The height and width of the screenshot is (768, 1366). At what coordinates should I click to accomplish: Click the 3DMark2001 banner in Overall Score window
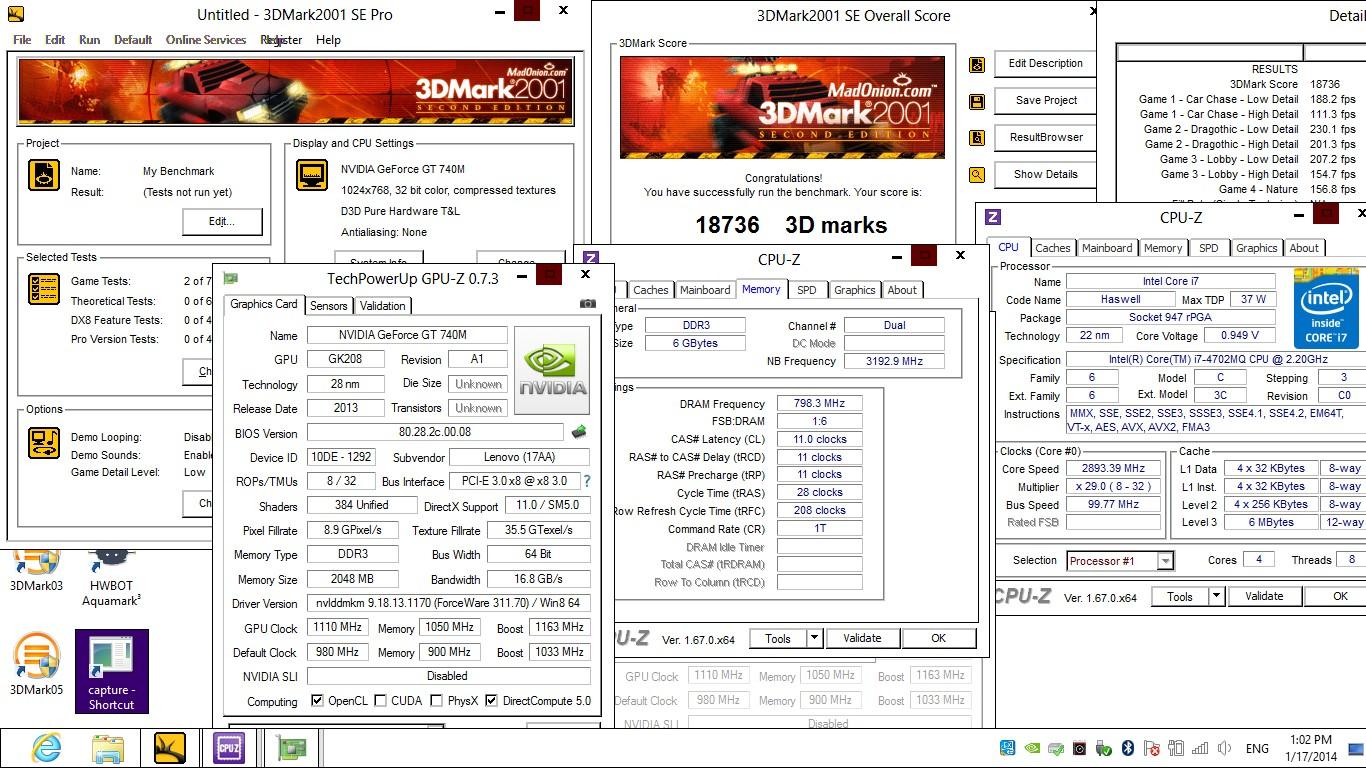coord(781,107)
